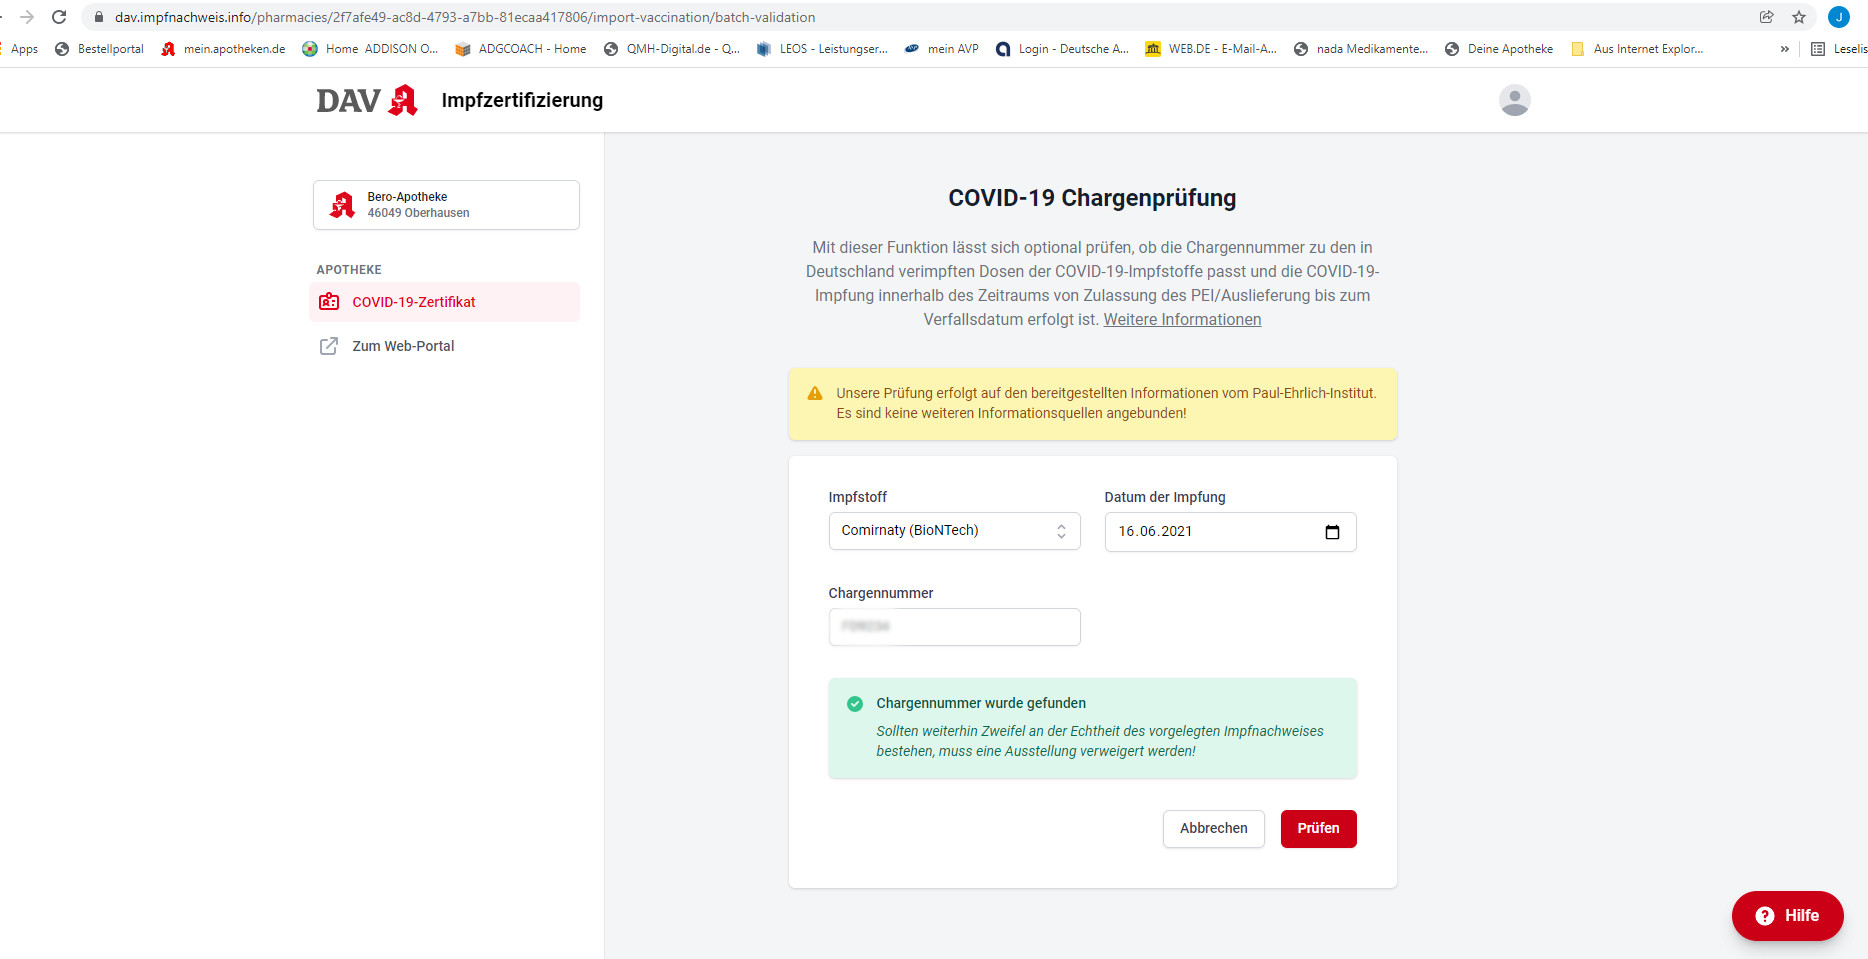Bookmark this page with the star icon

coord(1799,17)
